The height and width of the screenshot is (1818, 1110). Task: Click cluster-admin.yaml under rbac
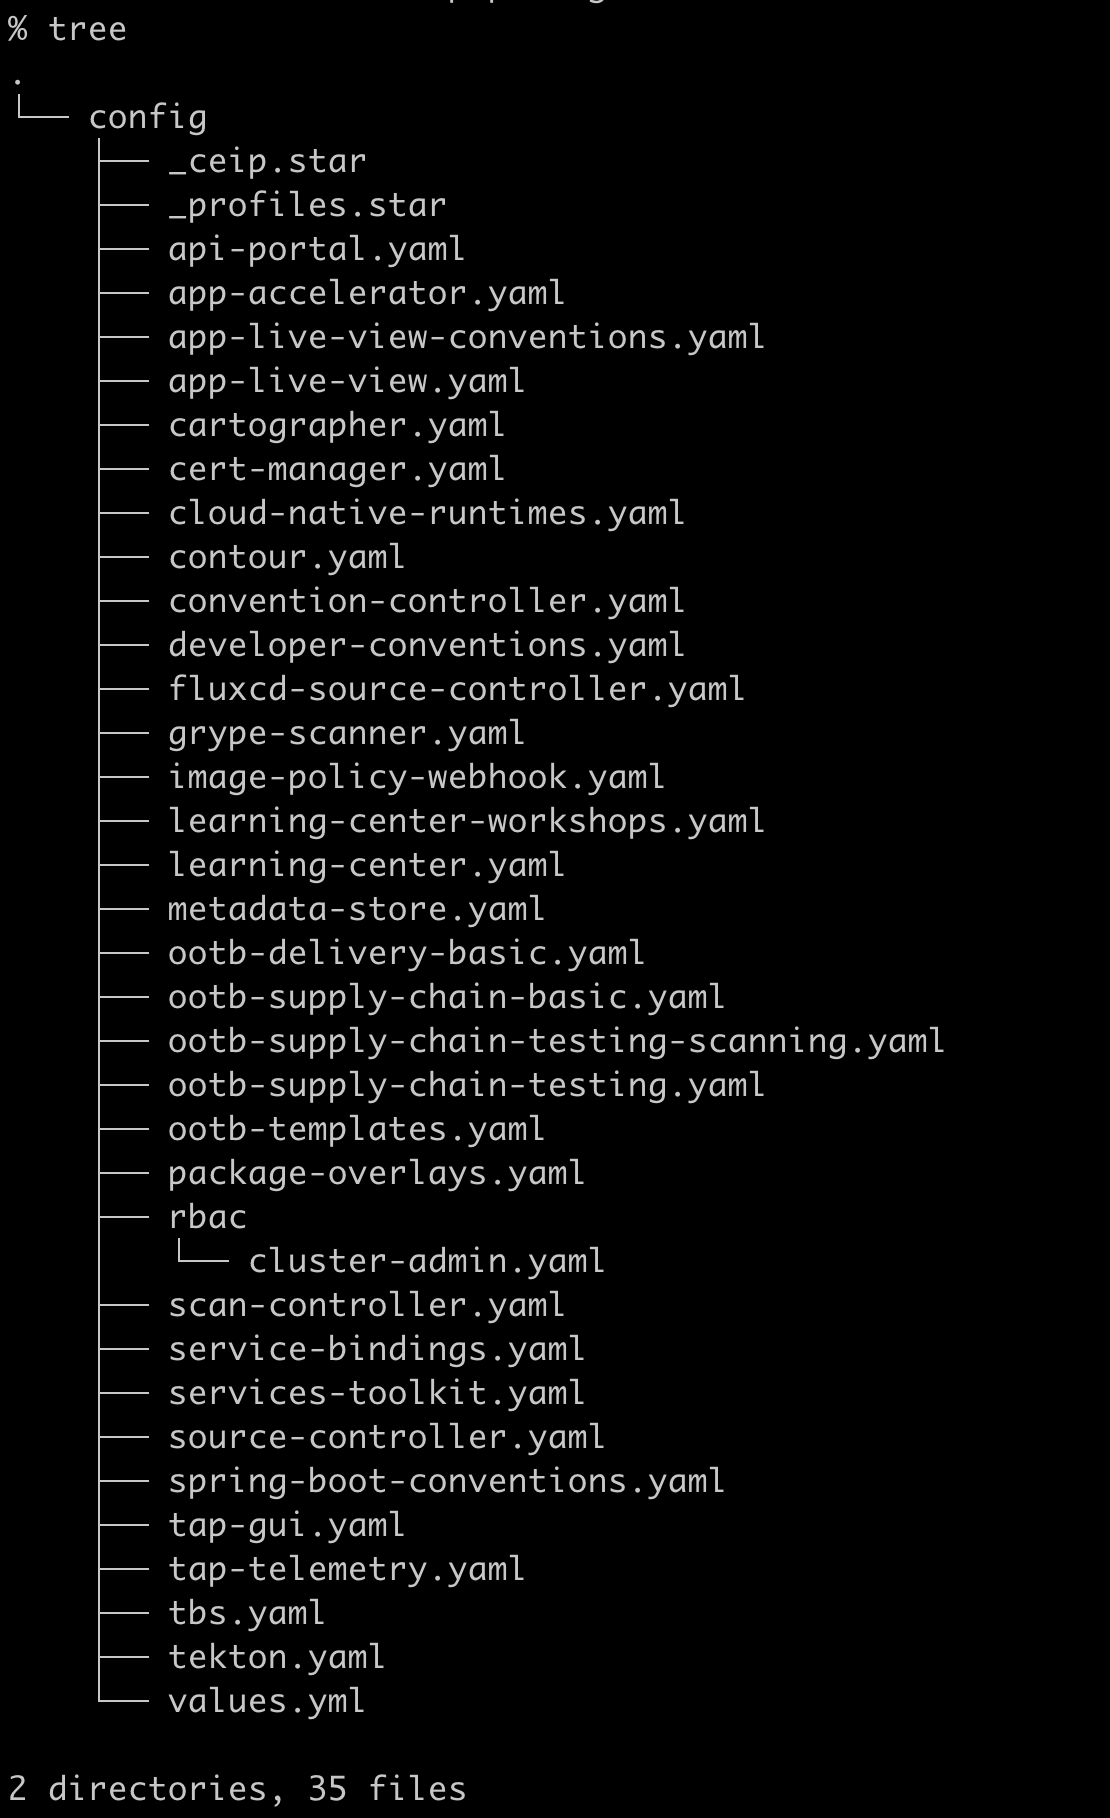pos(426,1262)
